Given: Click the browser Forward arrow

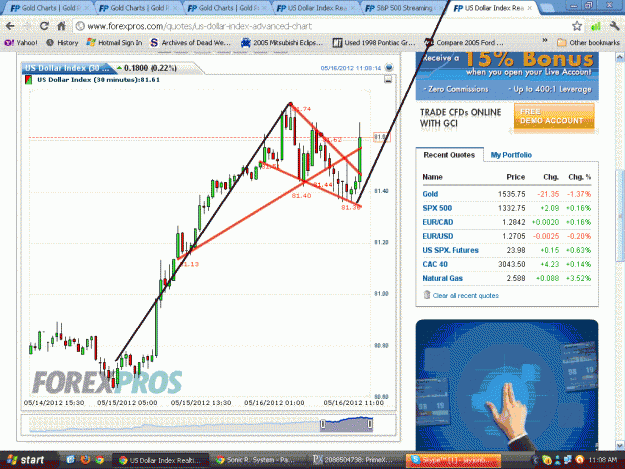Looking at the screenshot, I should 27,26.
